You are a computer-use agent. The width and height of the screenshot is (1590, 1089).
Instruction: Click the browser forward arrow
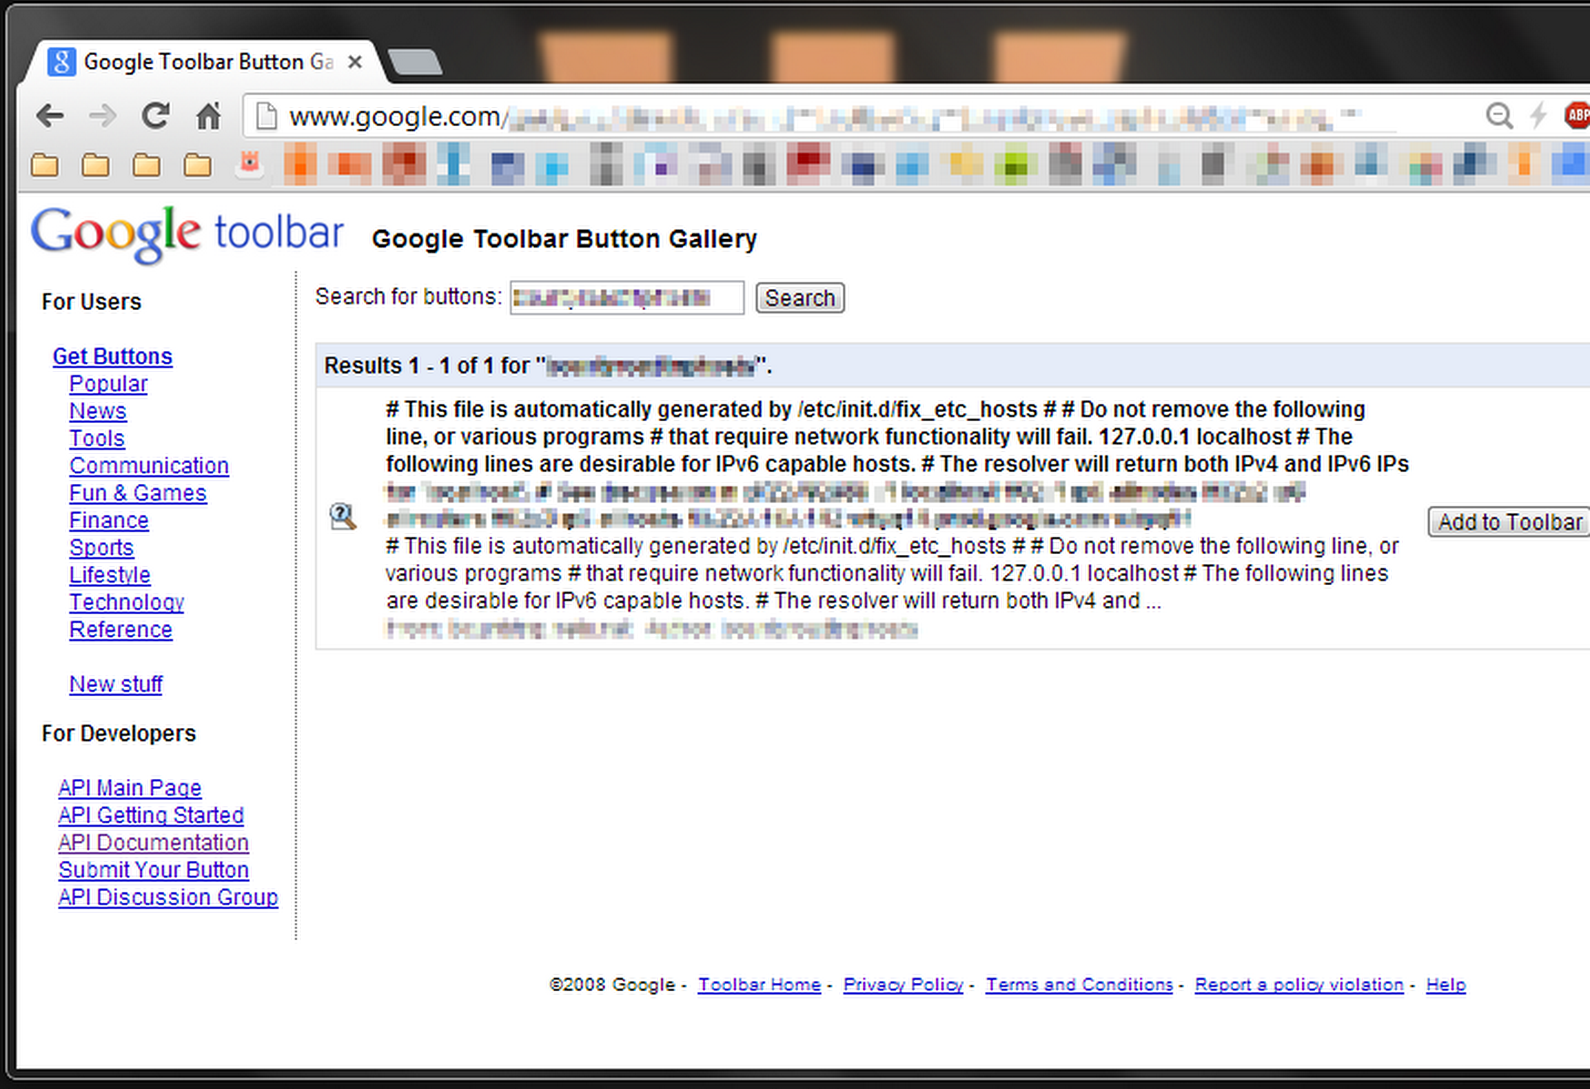tap(102, 116)
